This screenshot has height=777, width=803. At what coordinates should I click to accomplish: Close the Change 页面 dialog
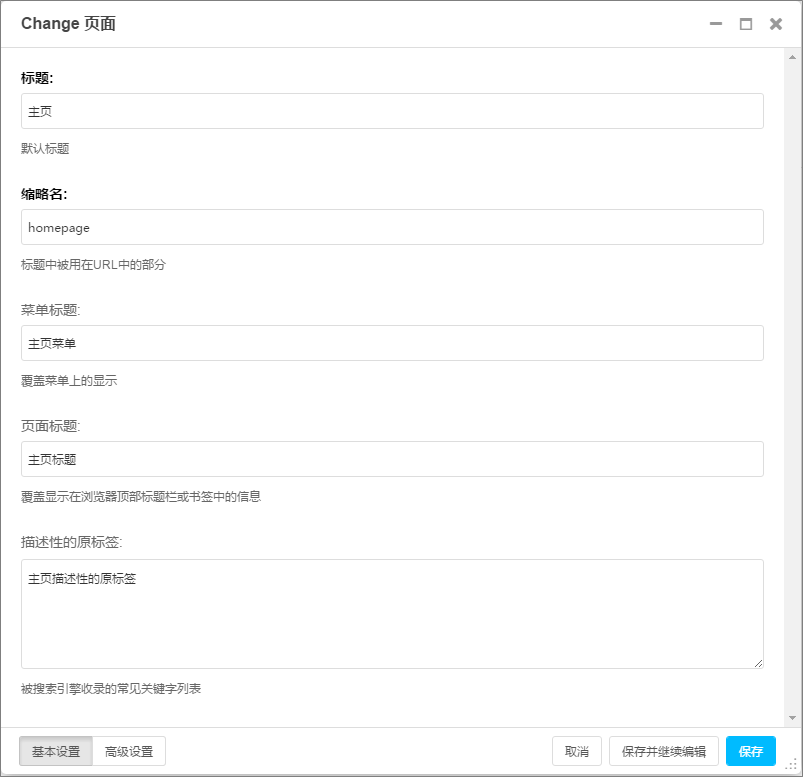[x=776, y=24]
